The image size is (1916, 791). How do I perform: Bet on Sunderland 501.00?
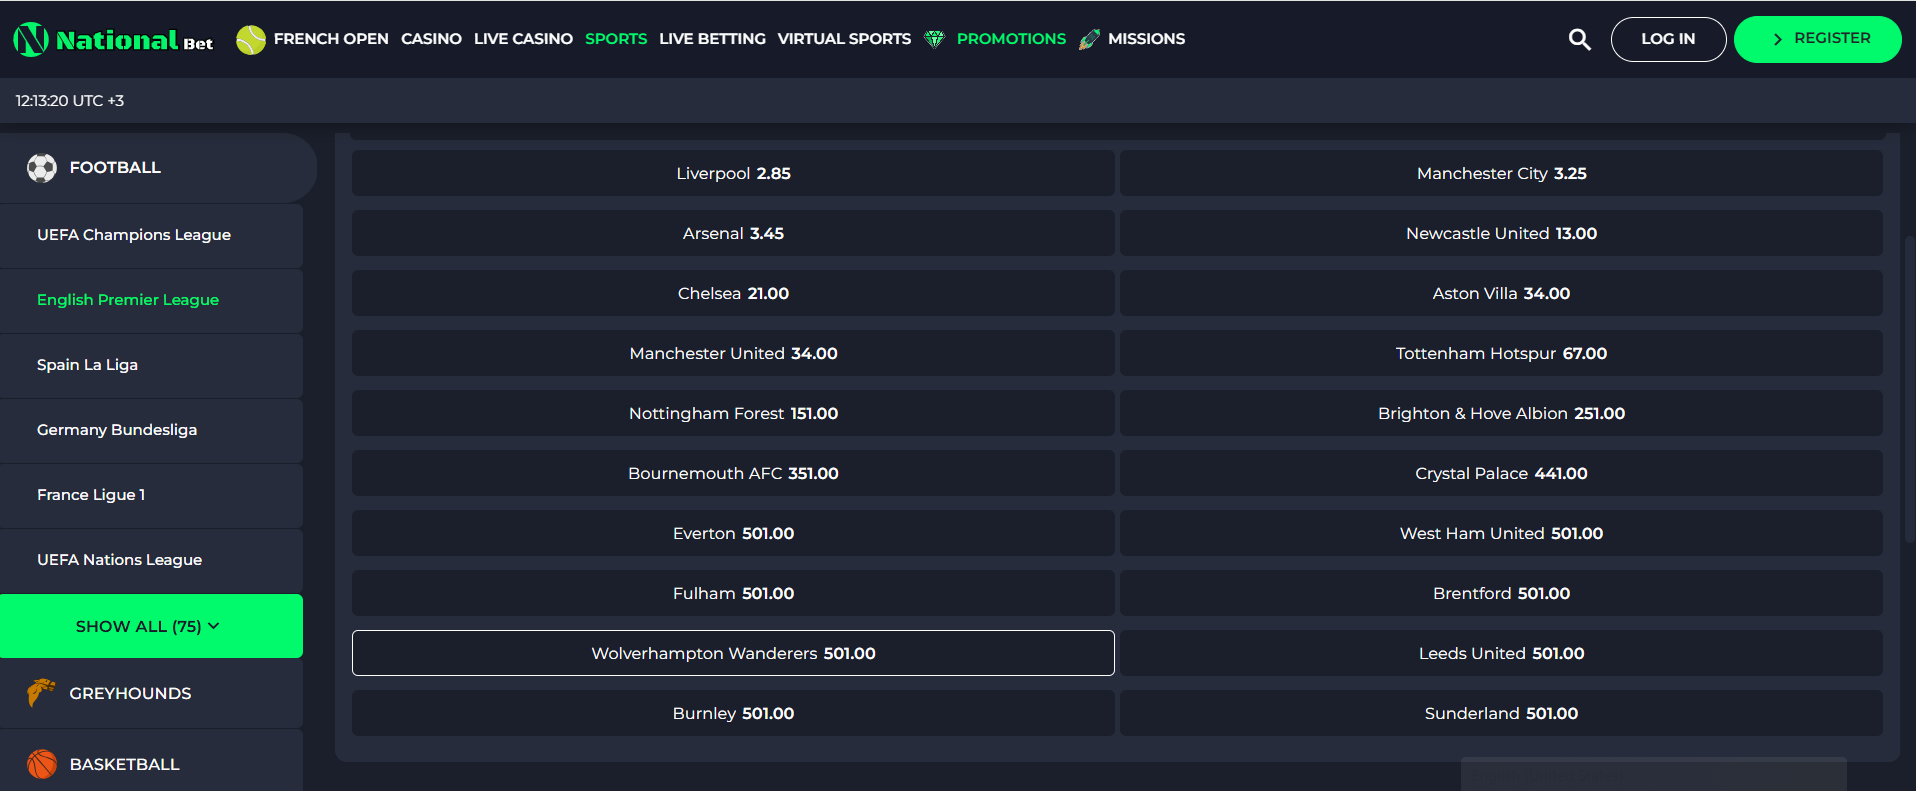(1501, 713)
